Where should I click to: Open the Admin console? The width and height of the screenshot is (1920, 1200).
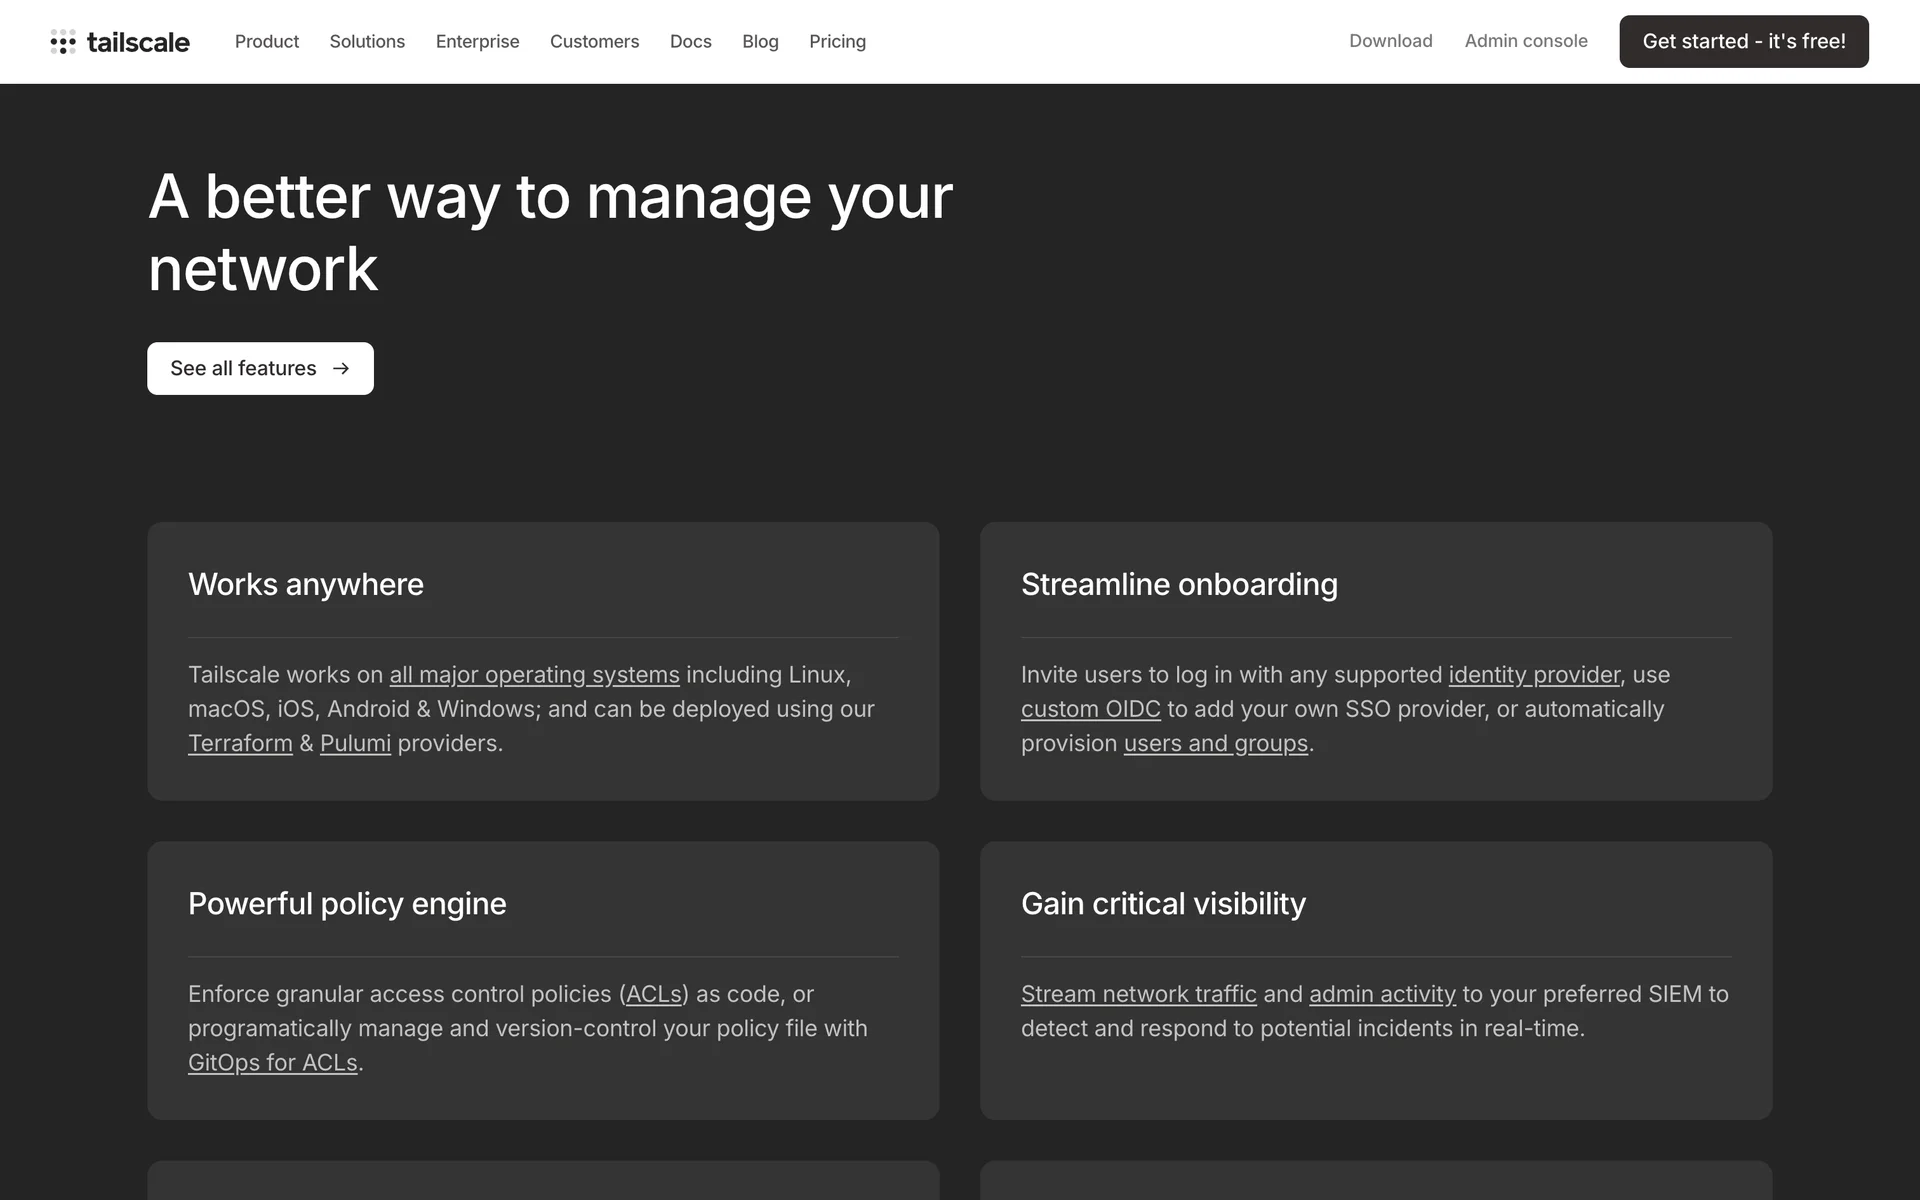(x=1525, y=41)
